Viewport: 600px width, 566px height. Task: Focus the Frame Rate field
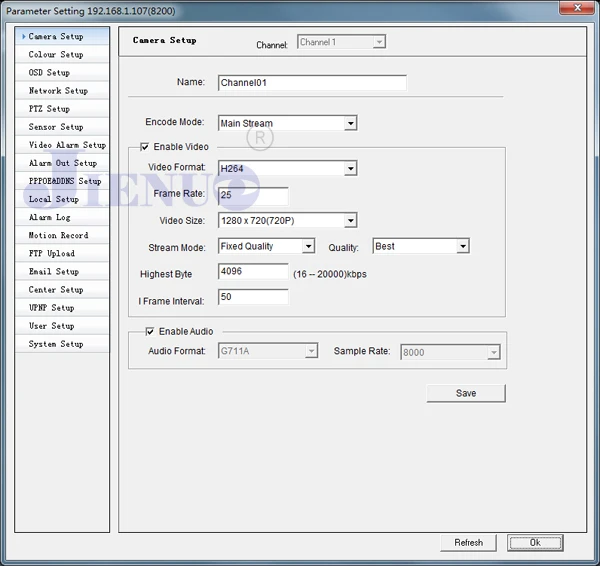[x=253, y=195]
